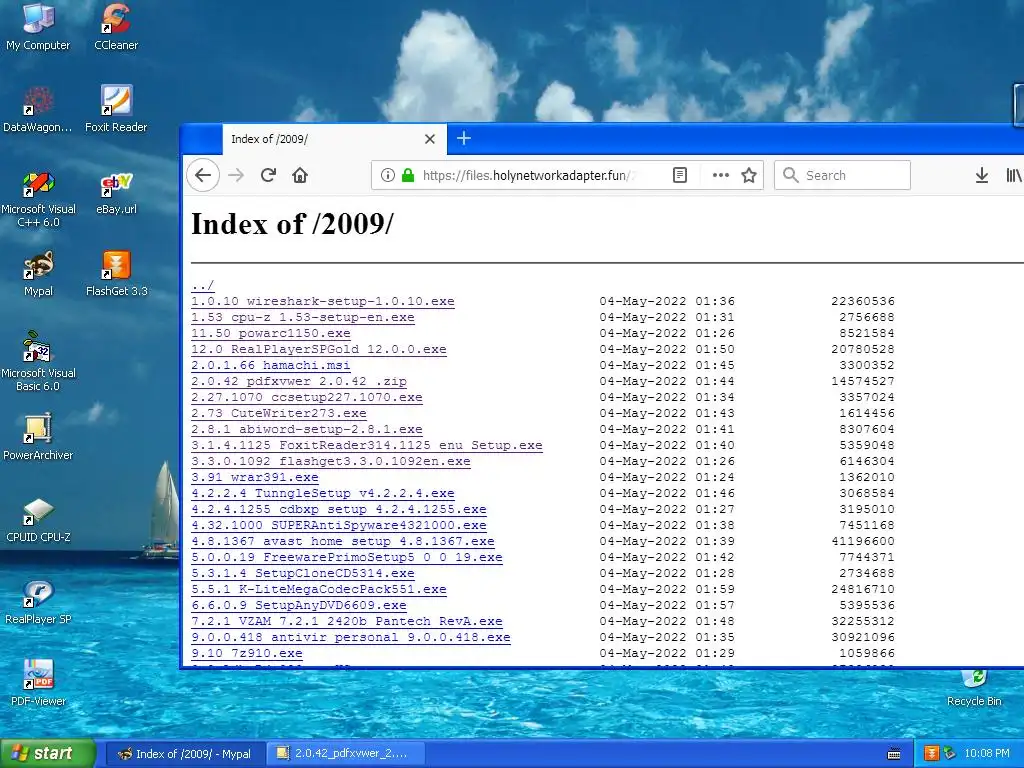This screenshot has height=768, width=1024.
Task: Open PowerArchiver desktop icon
Action: pyautogui.click(x=38, y=438)
